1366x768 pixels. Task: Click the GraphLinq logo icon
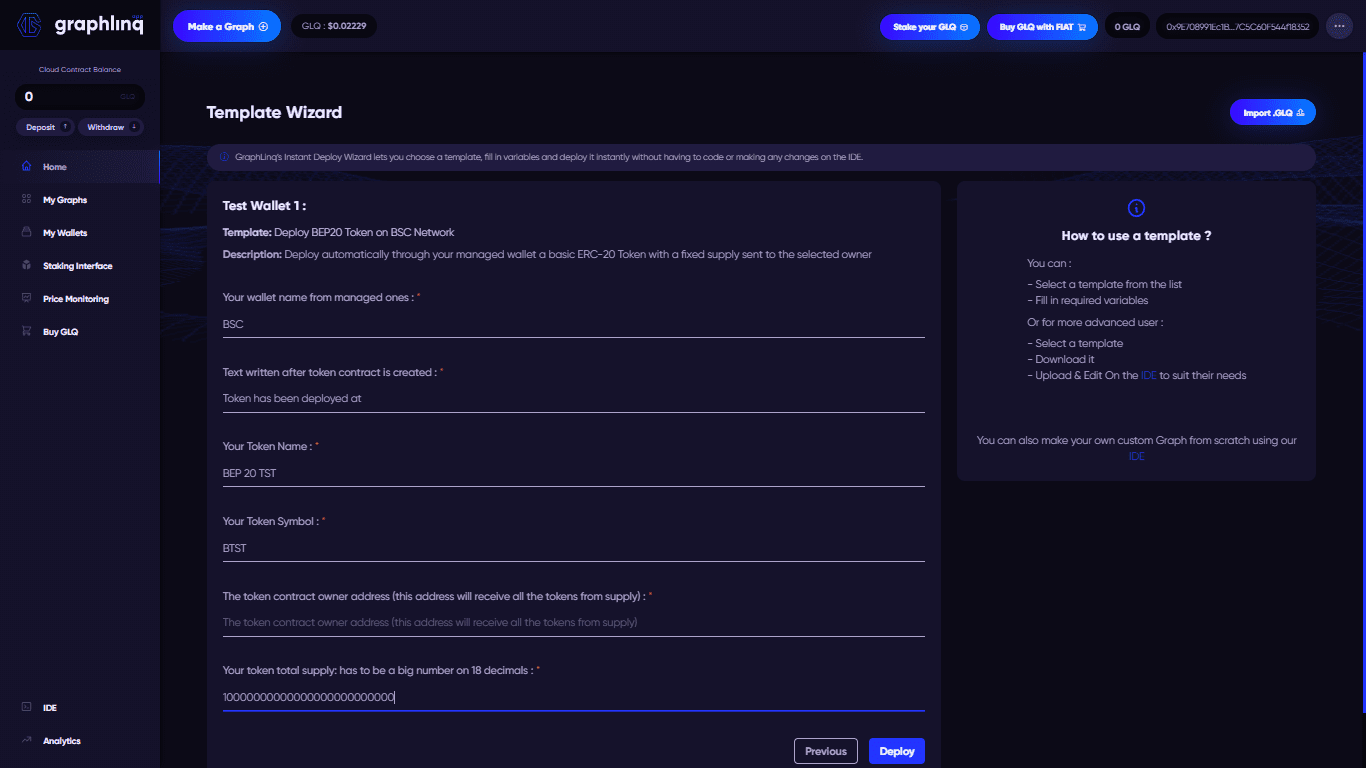[30, 25]
